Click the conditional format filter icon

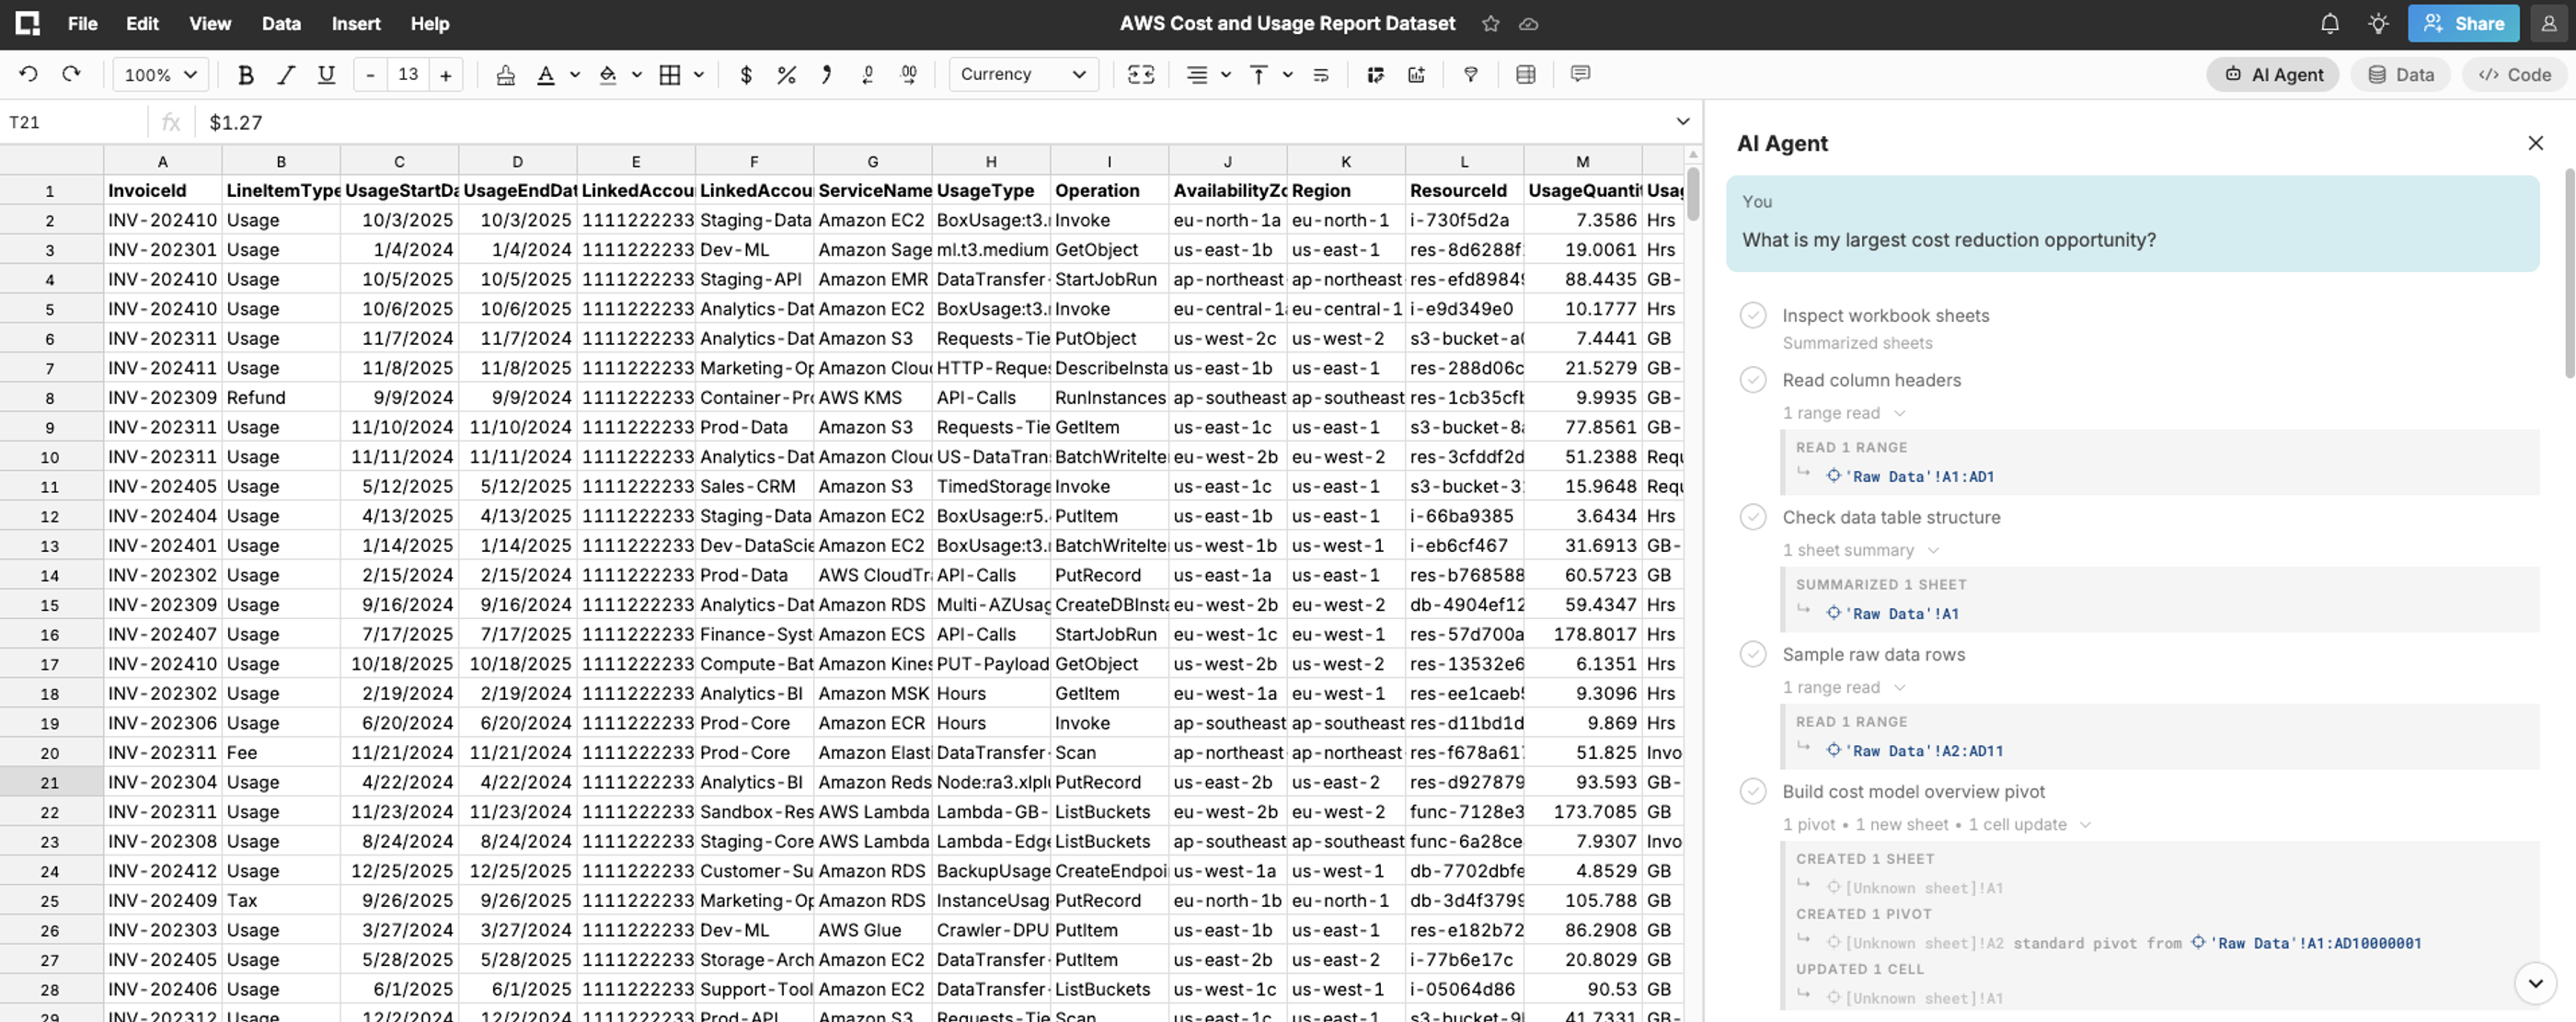tap(1470, 74)
